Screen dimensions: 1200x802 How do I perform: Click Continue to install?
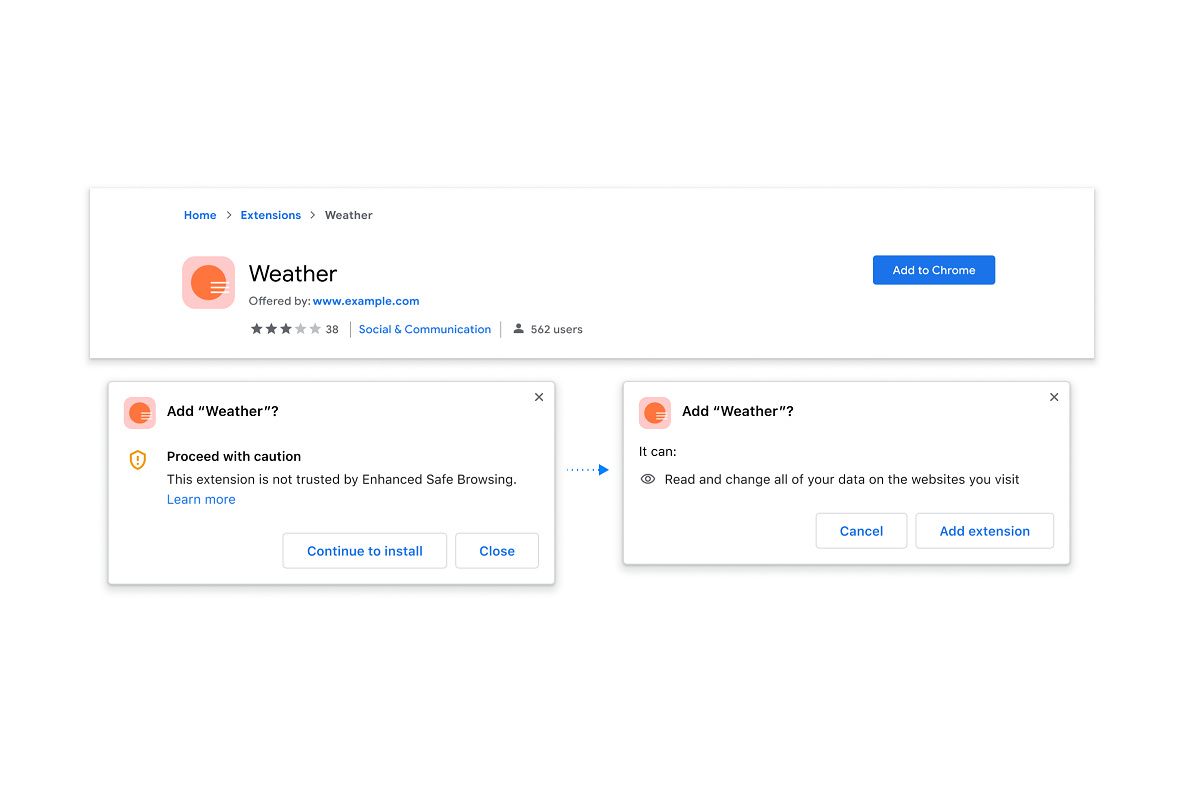pyautogui.click(x=365, y=551)
